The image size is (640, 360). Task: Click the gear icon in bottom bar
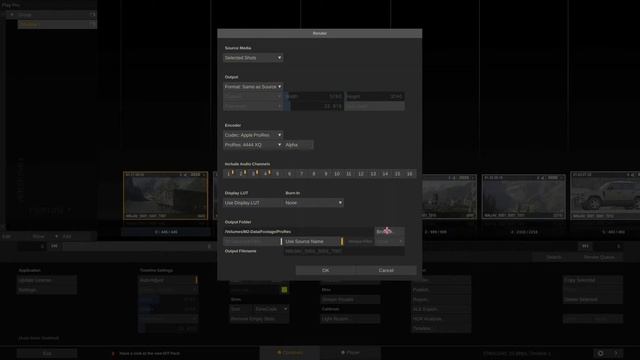(600, 353)
